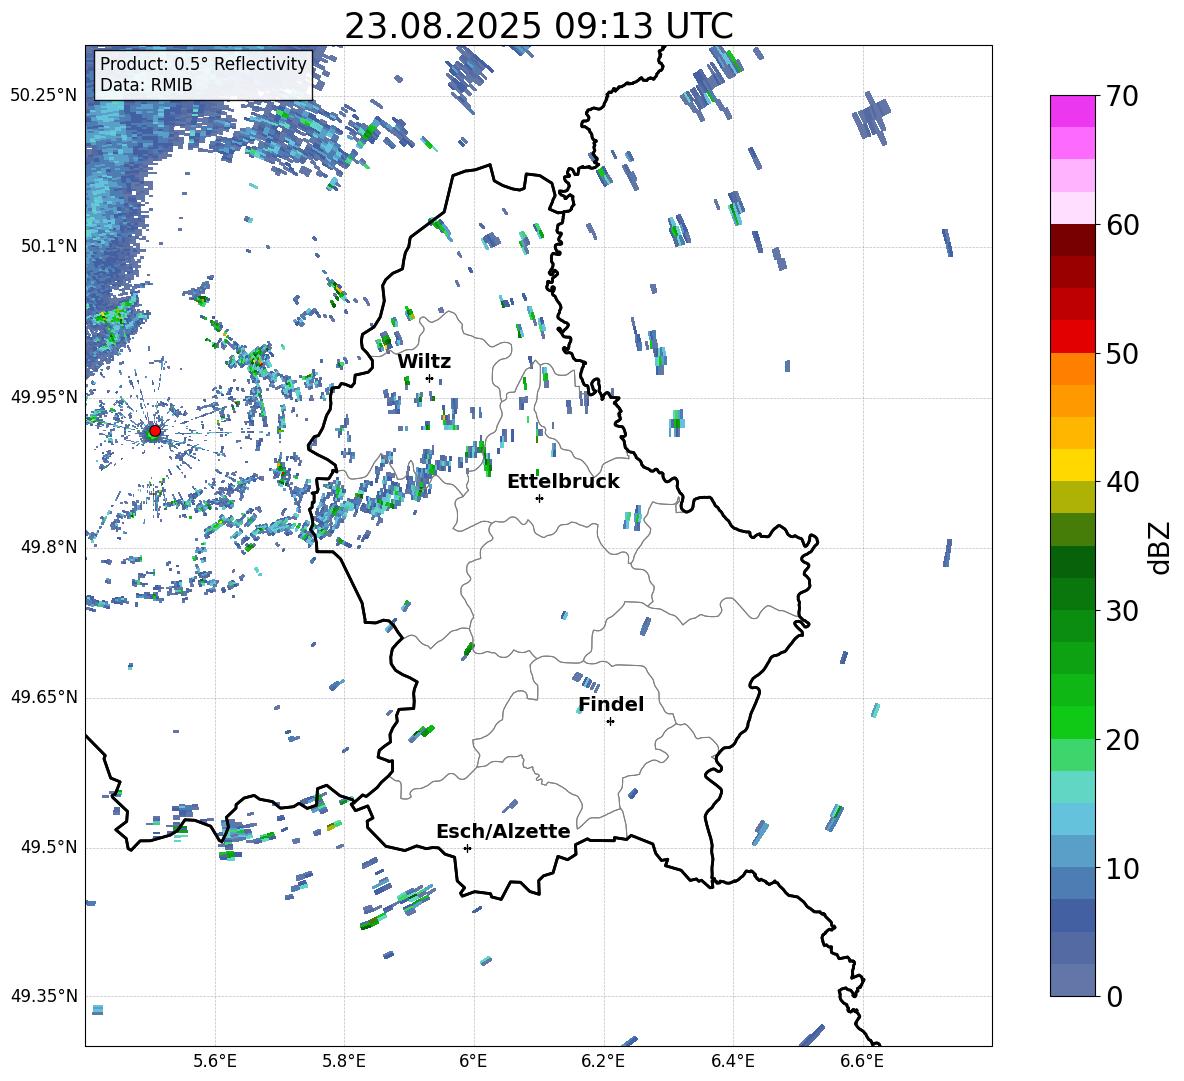The height and width of the screenshot is (1081, 1184).
Task: Click the Wiltz city label
Action: point(424,360)
